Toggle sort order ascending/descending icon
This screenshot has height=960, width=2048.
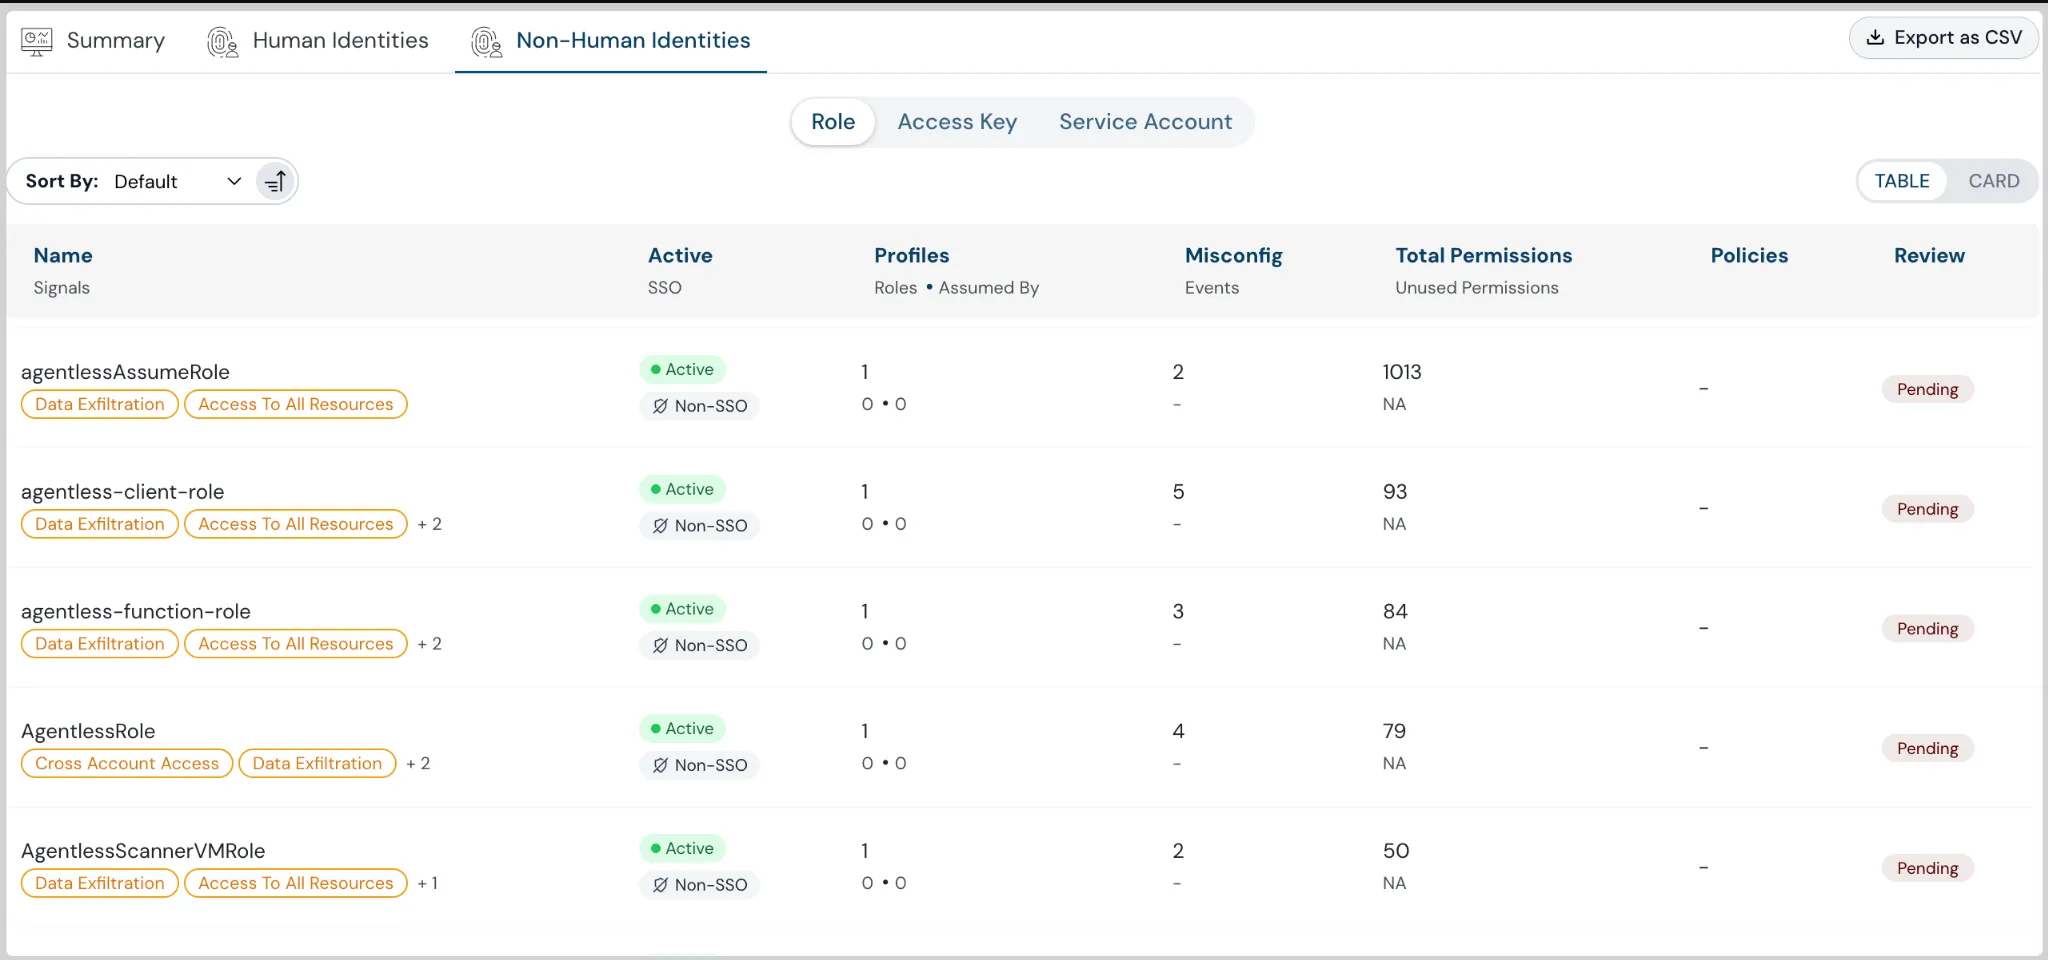[x=275, y=181]
